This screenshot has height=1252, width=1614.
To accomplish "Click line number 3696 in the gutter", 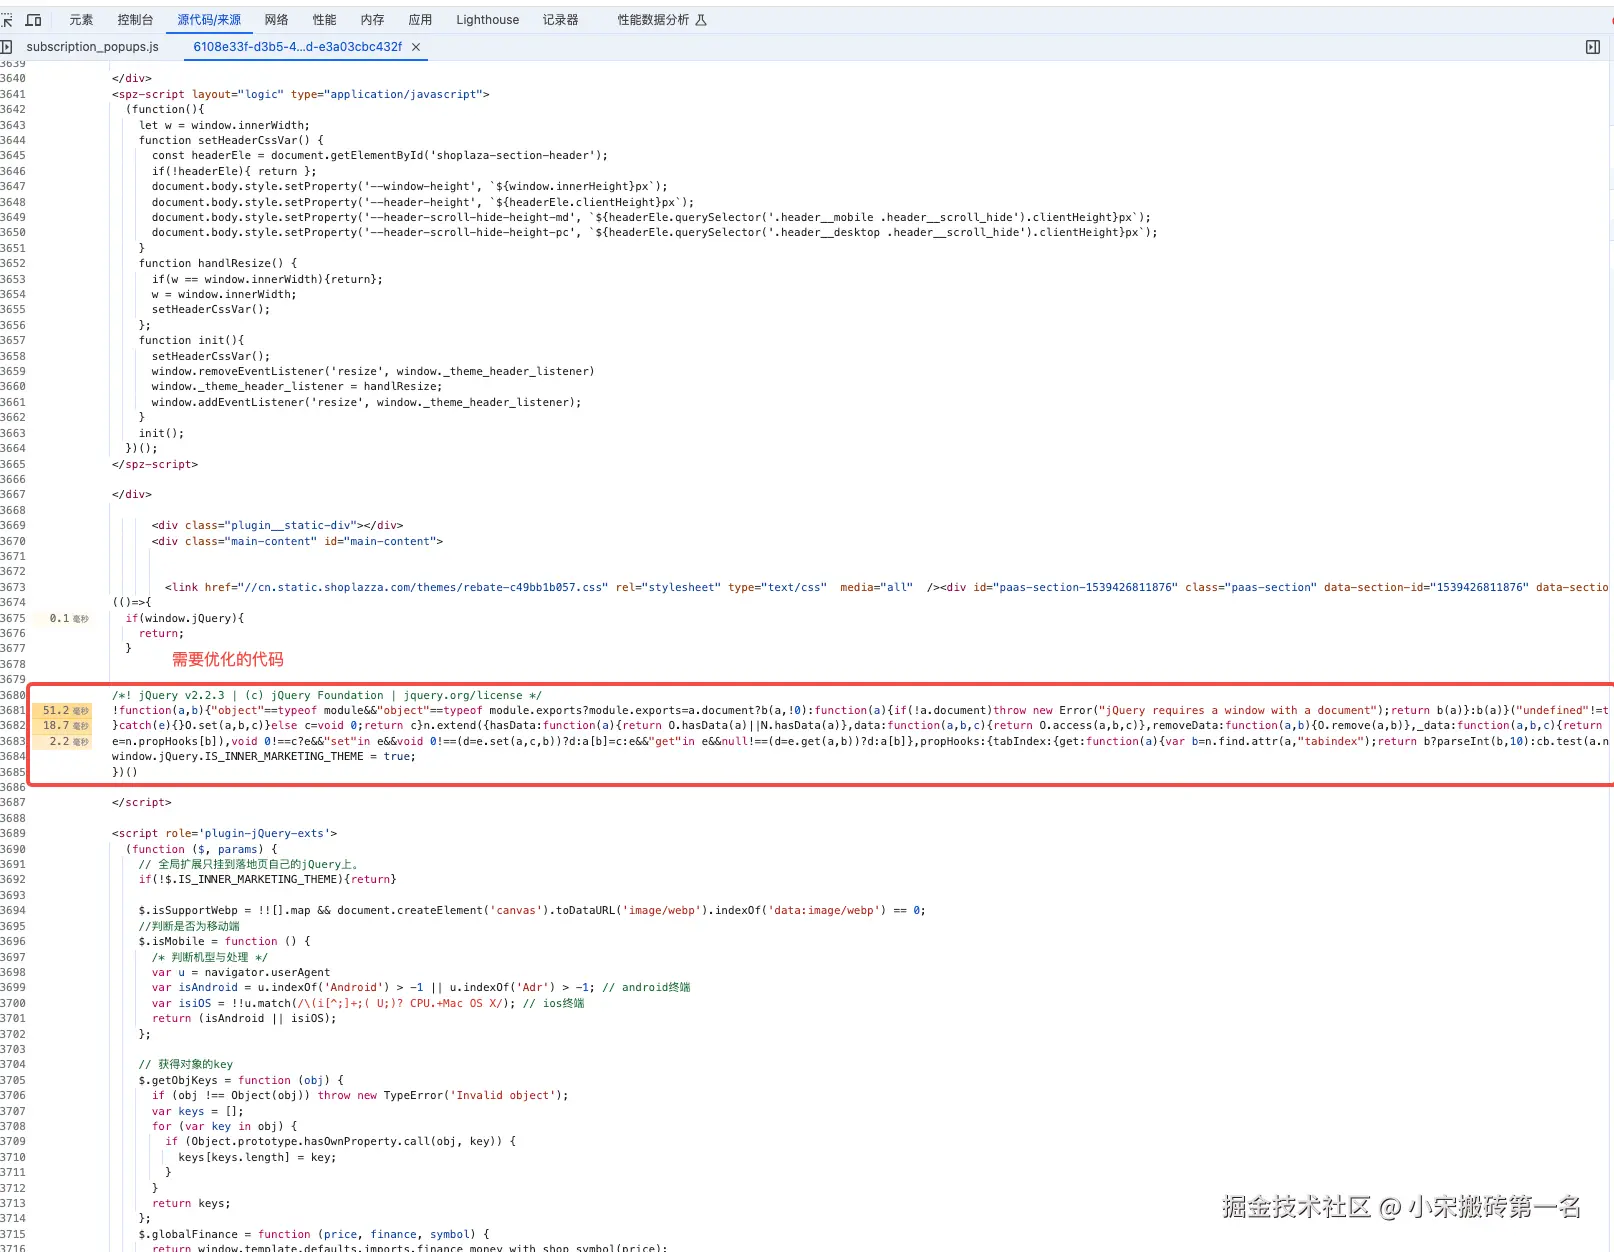I will point(13,942).
